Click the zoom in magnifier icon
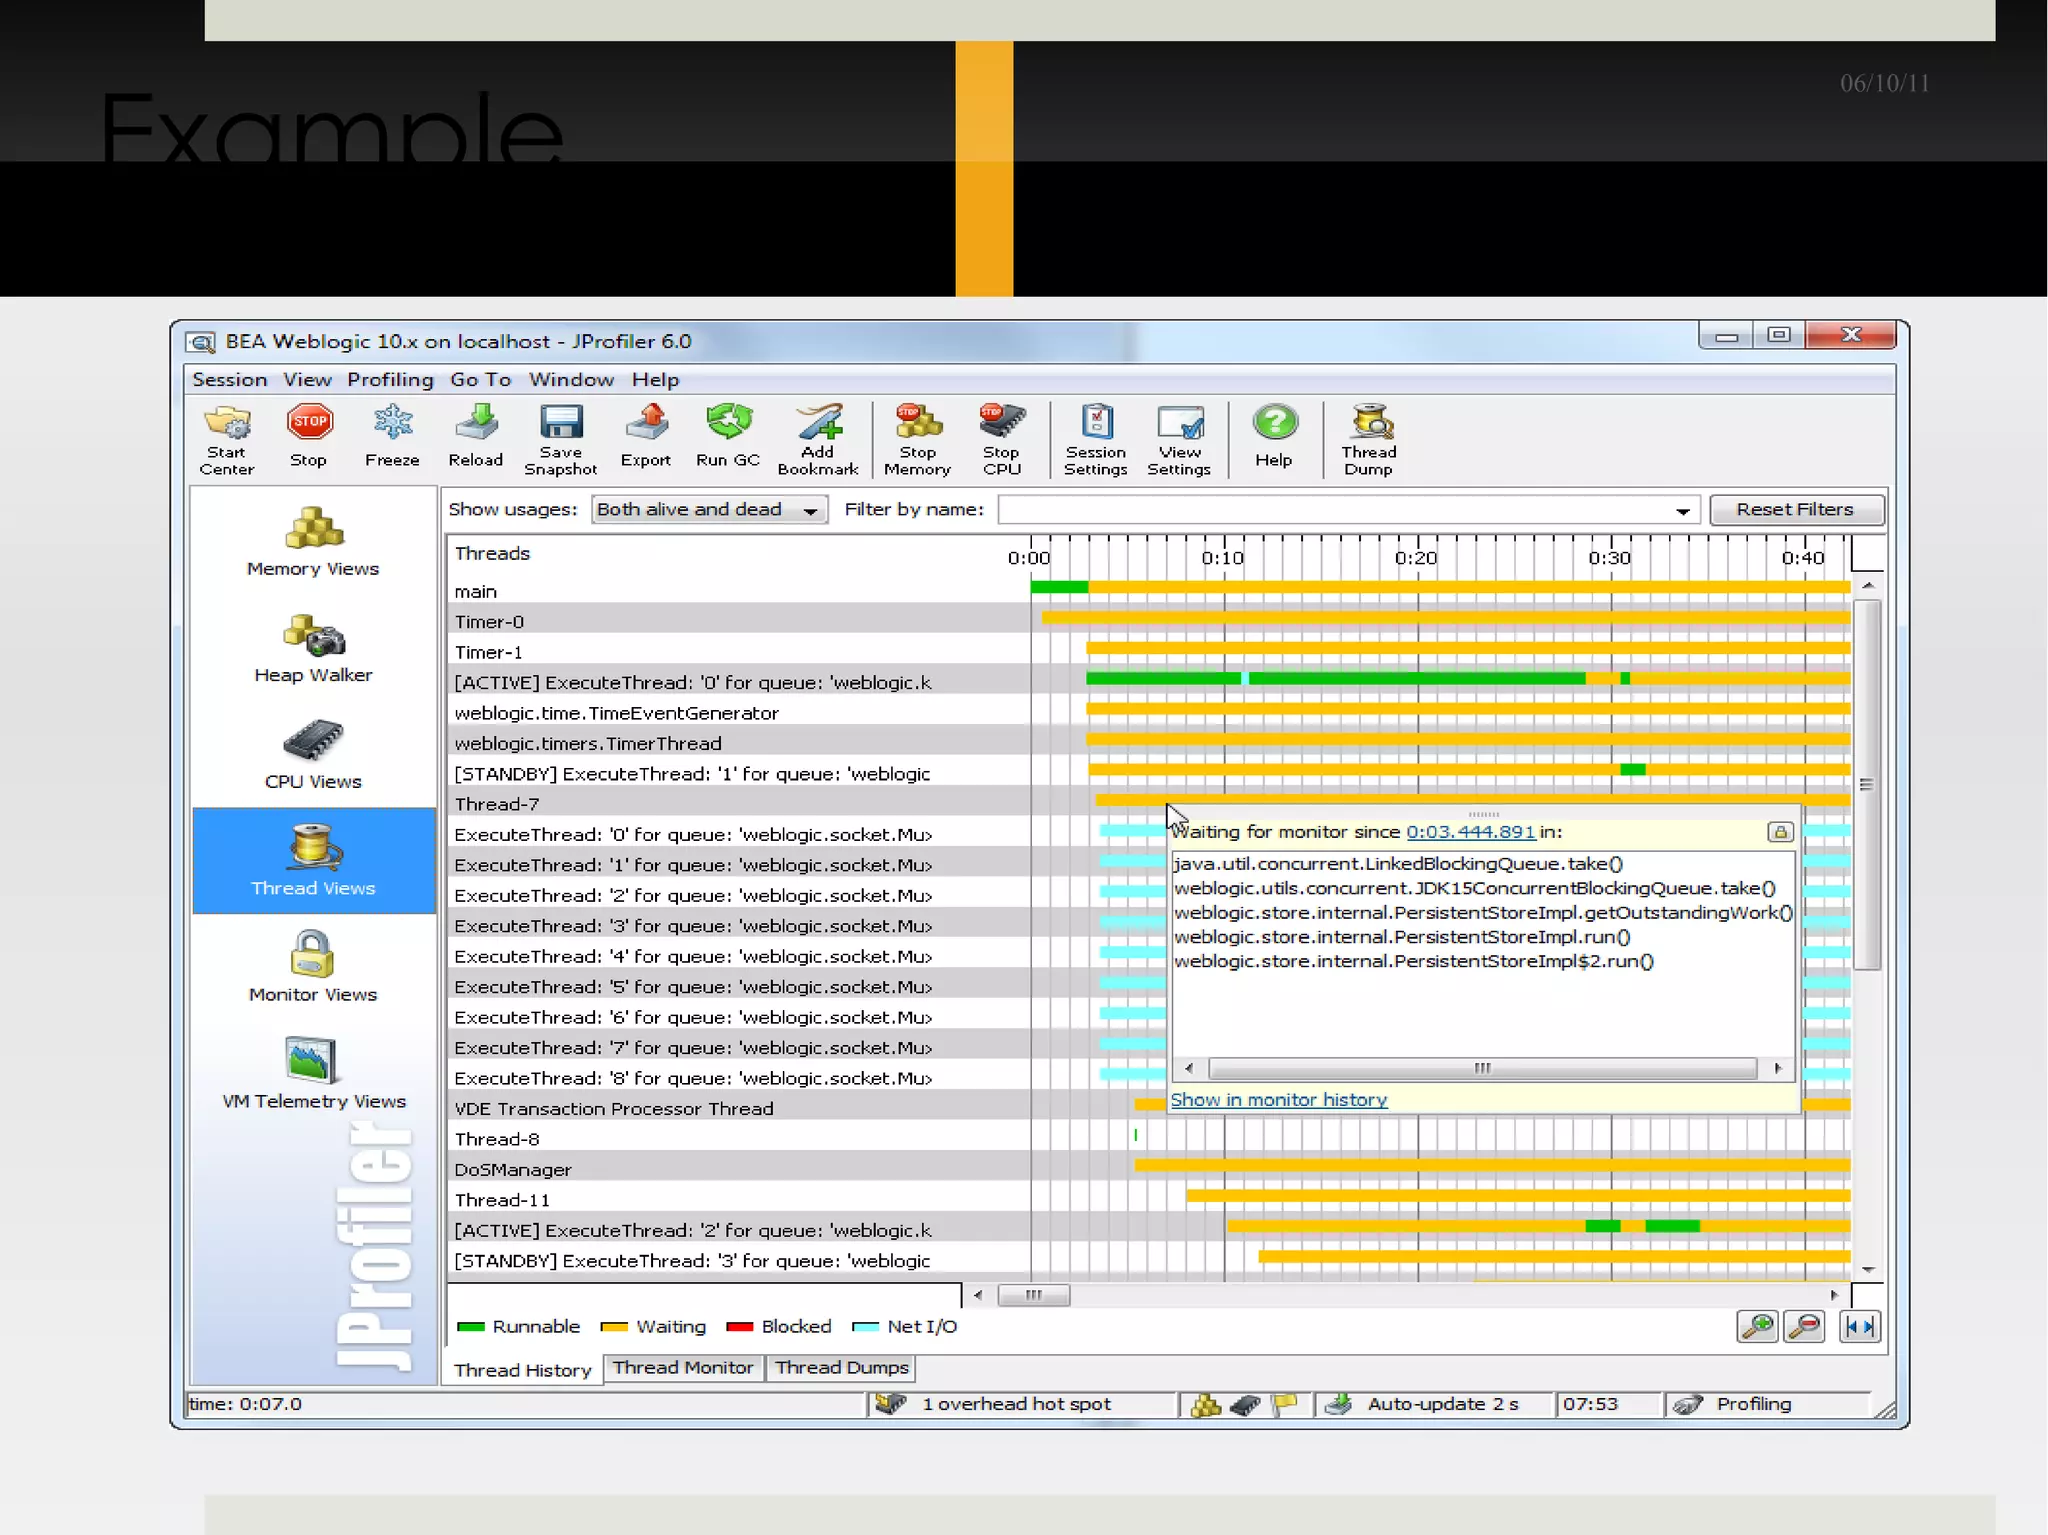2048x1535 pixels. click(x=1756, y=1326)
